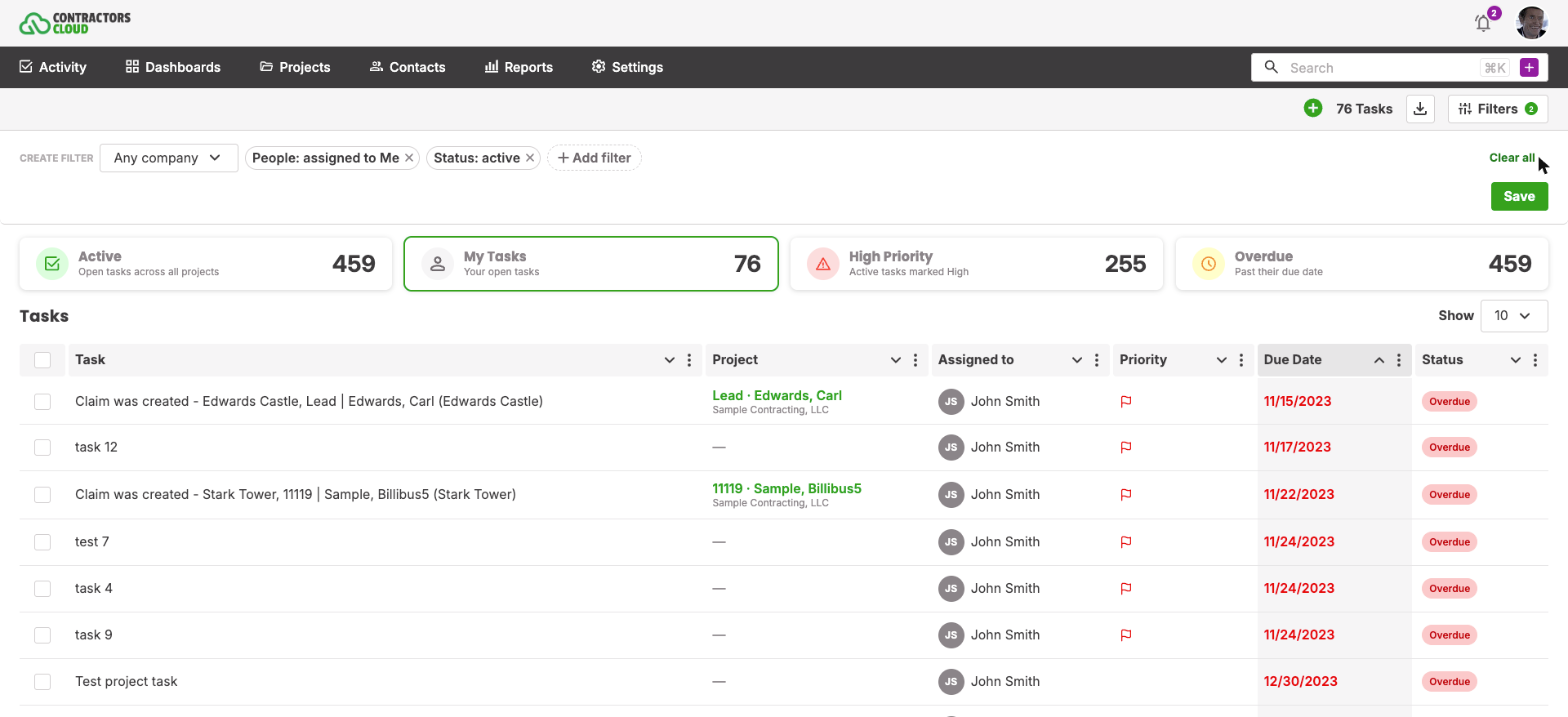The width and height of the screenshot is (1568, 717).
Task: Expand the Assigned to column chevron
Action: point(1077,360)
